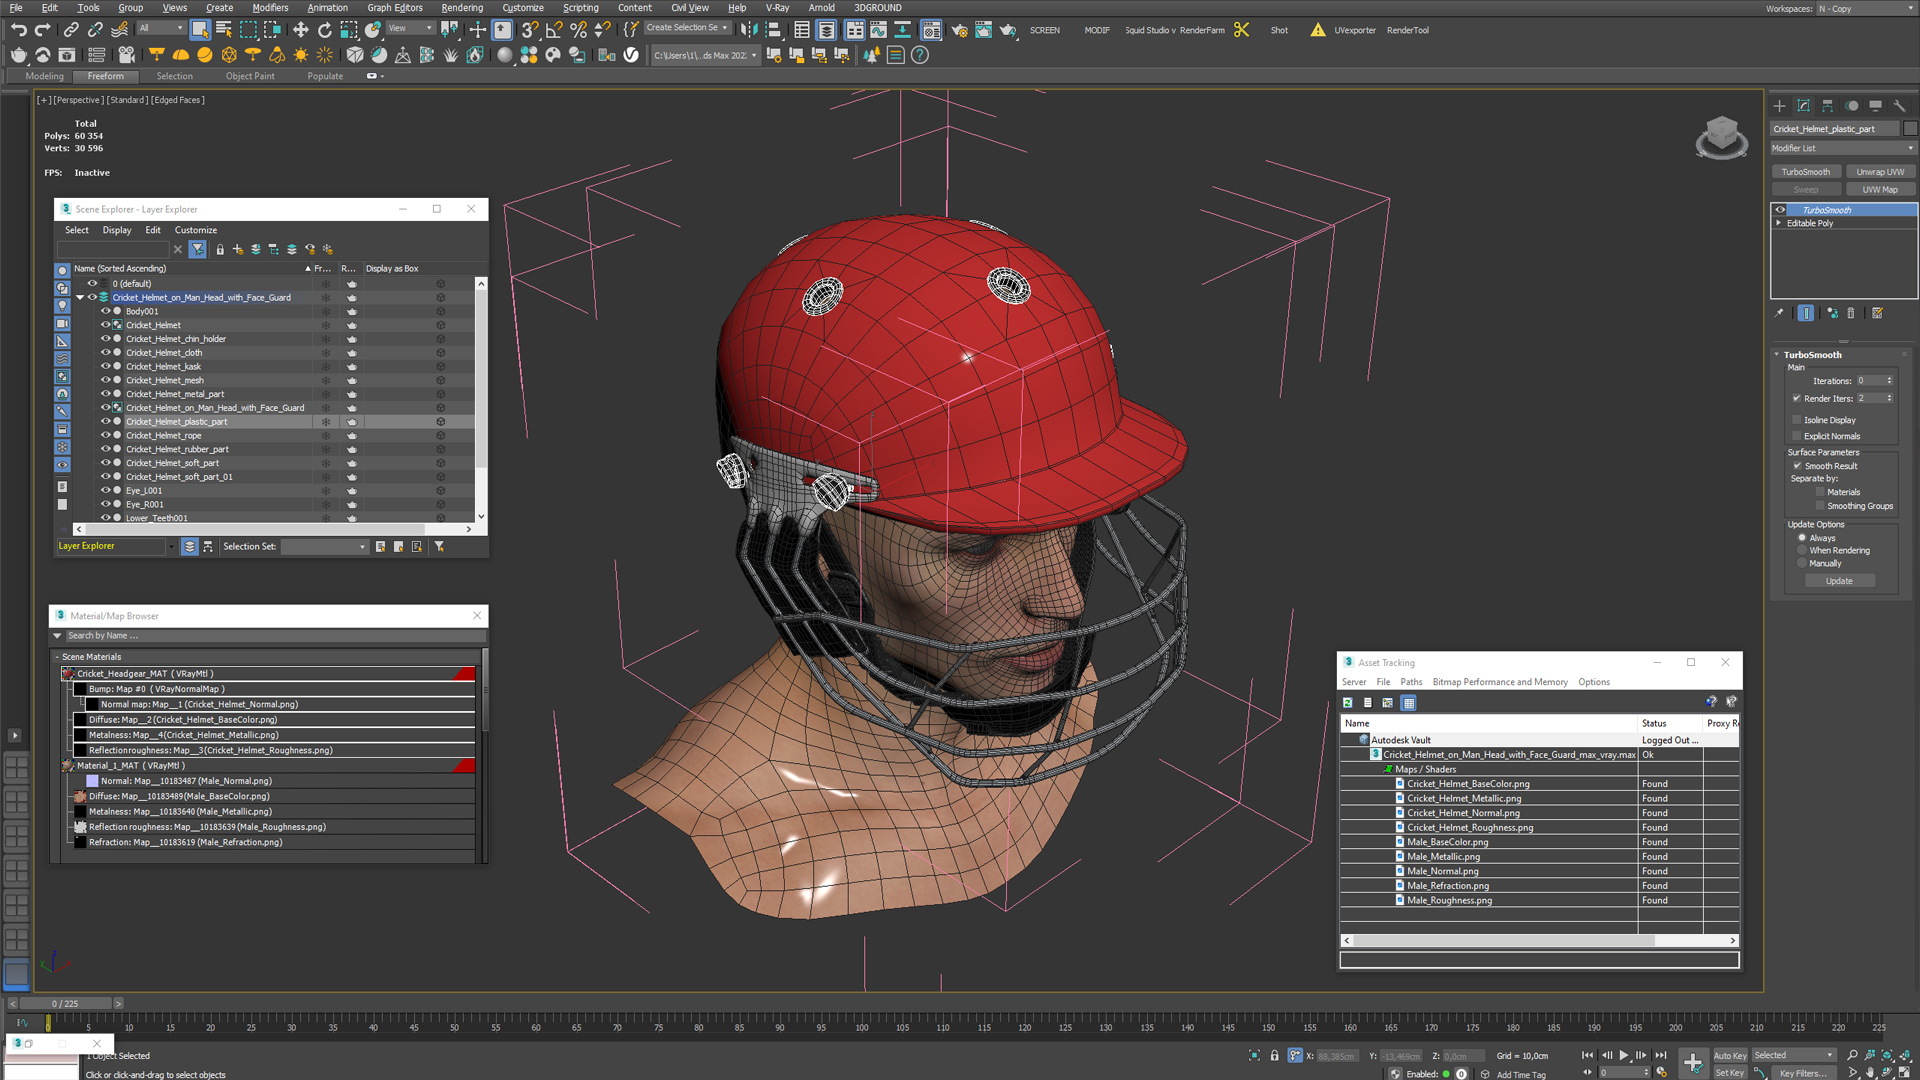Open the Utilities wrench panel tab
The width and height of the screenshot is (1920, 1080).
pyautogui.click(x=1899, y=105)
